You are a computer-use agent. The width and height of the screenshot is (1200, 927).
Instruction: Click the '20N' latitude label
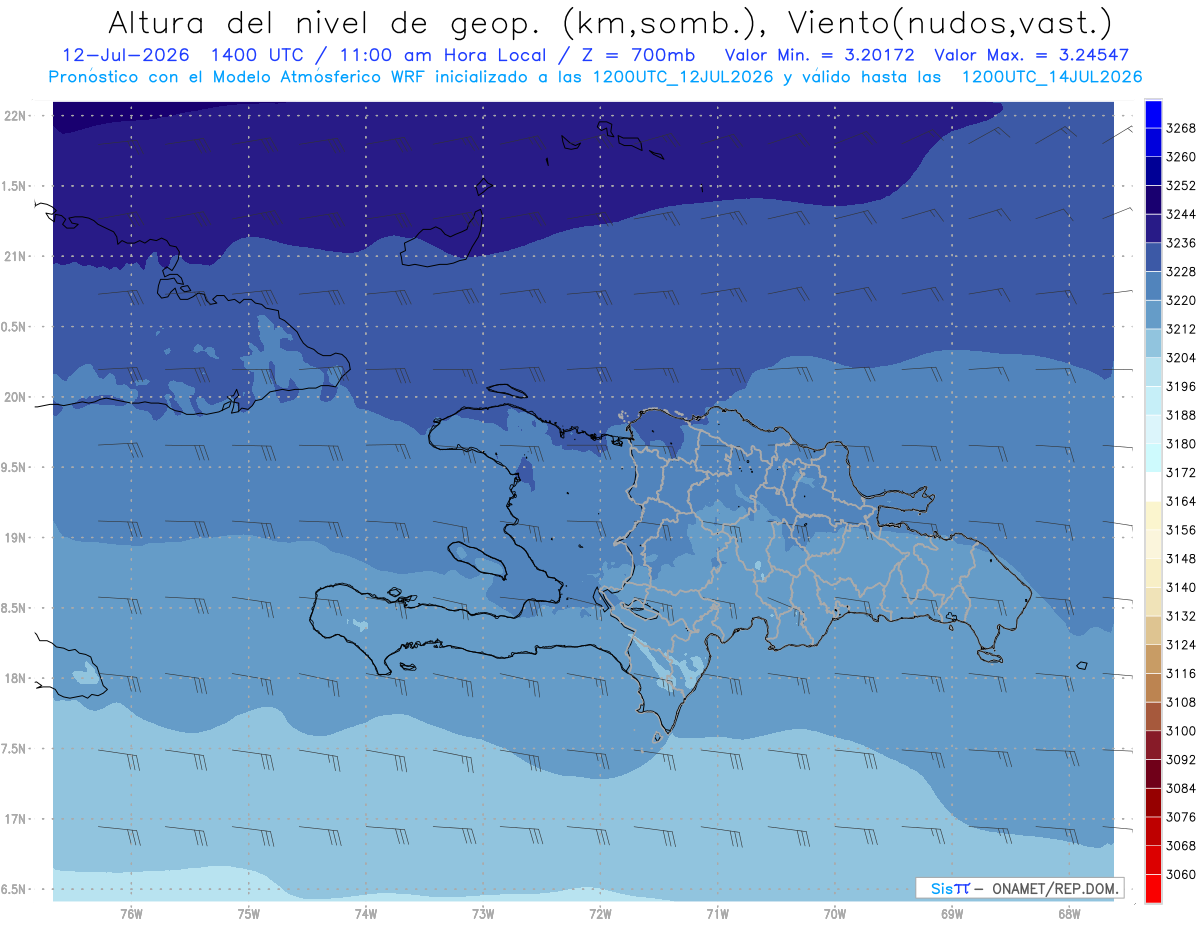coord(17,397)
